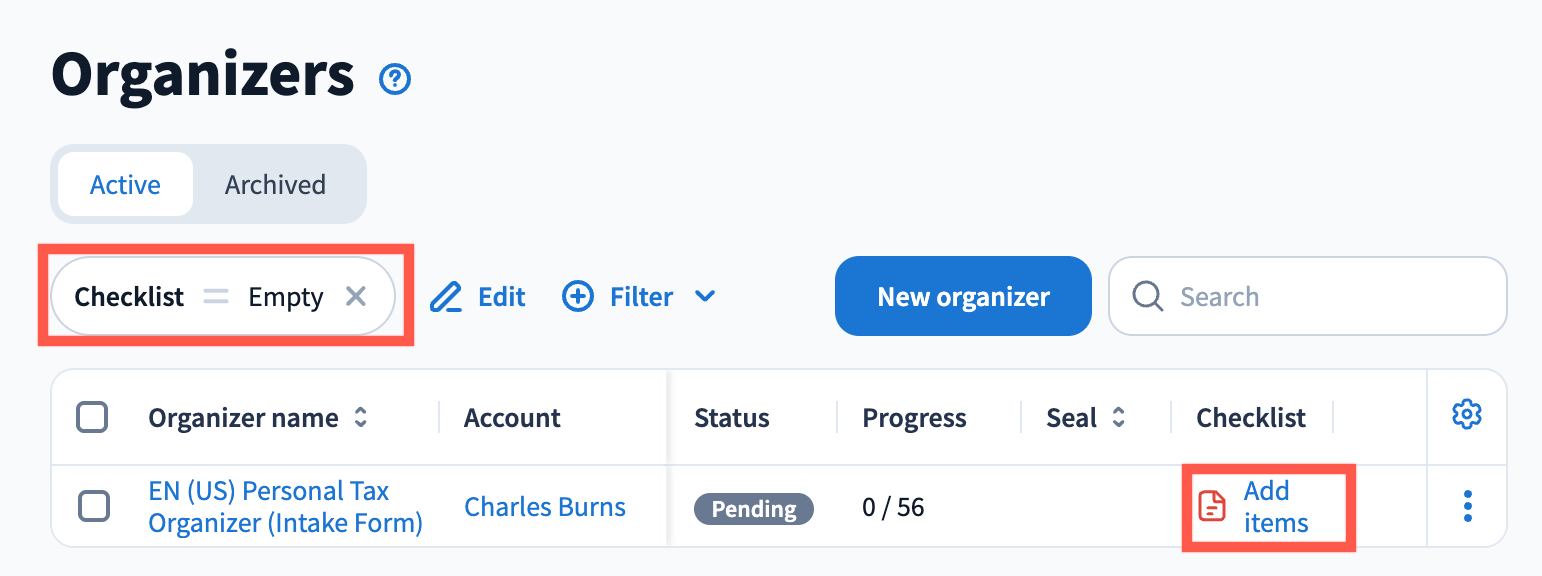Click the equals operator in Checklist filter

(x=216, y=297)
